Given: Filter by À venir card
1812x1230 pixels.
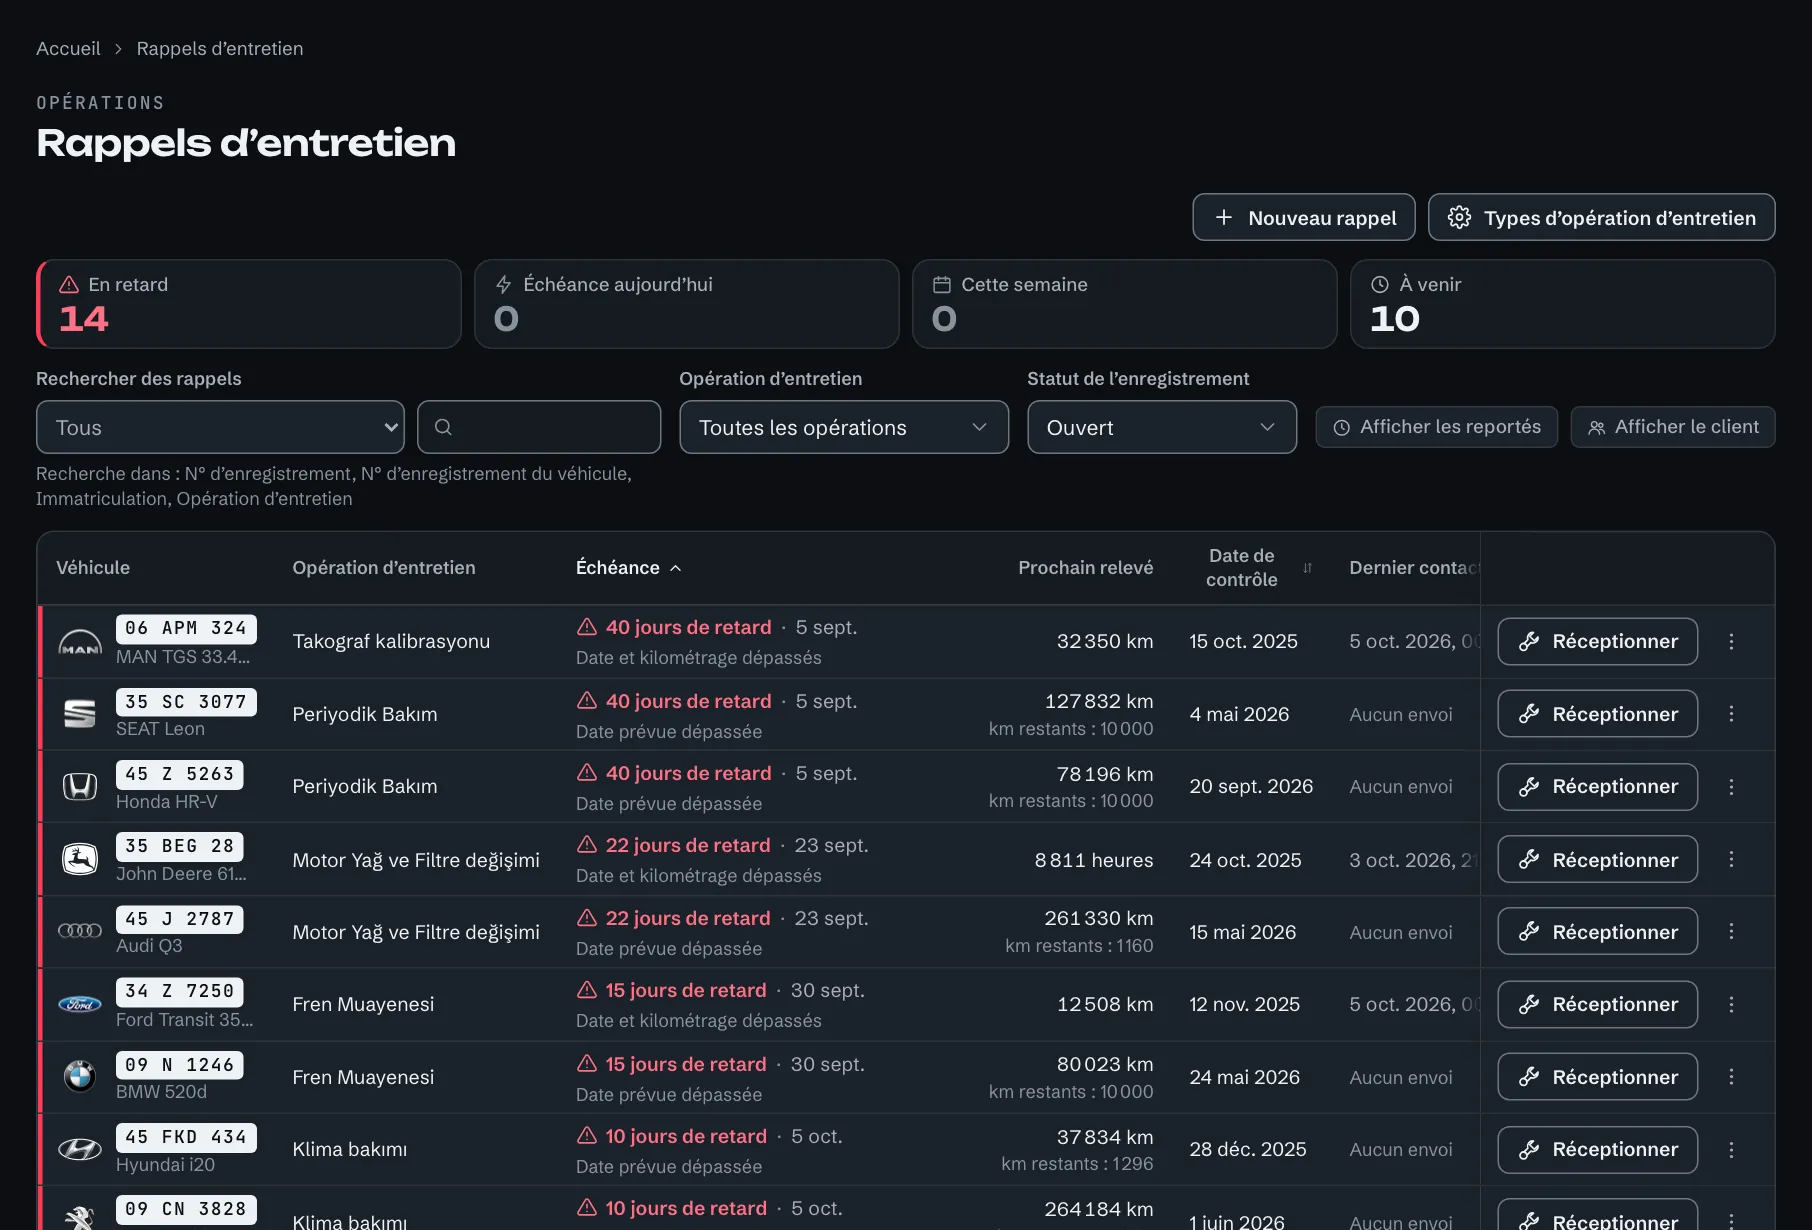Looking at the screenshot, I should tap(1563, 304).
